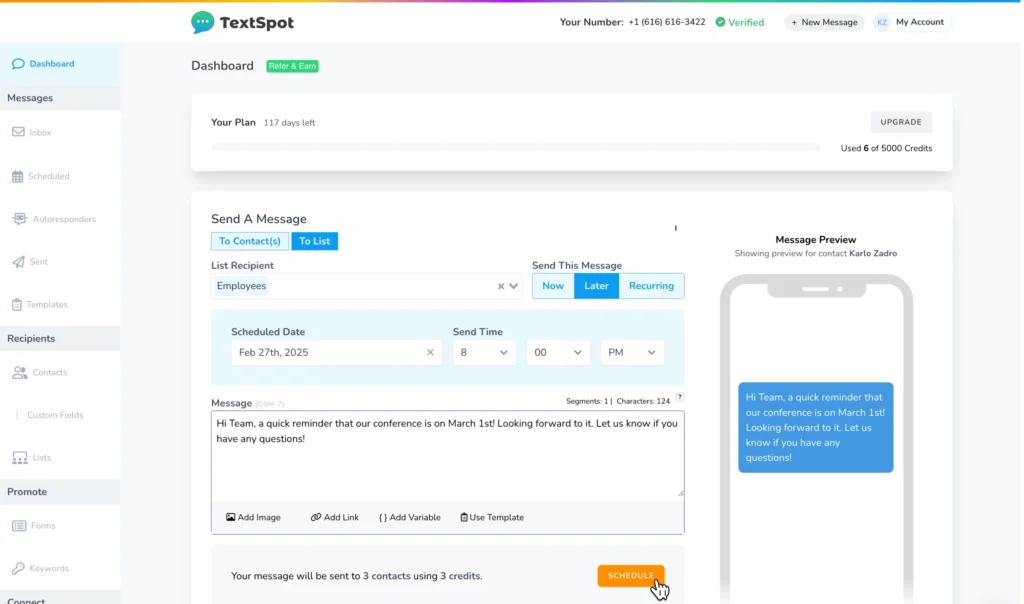Image resolution: width=1024 pixels, height=604 pixels.
Task: Open the AM/PM dropdown
Action: click(x=632, y=353)
